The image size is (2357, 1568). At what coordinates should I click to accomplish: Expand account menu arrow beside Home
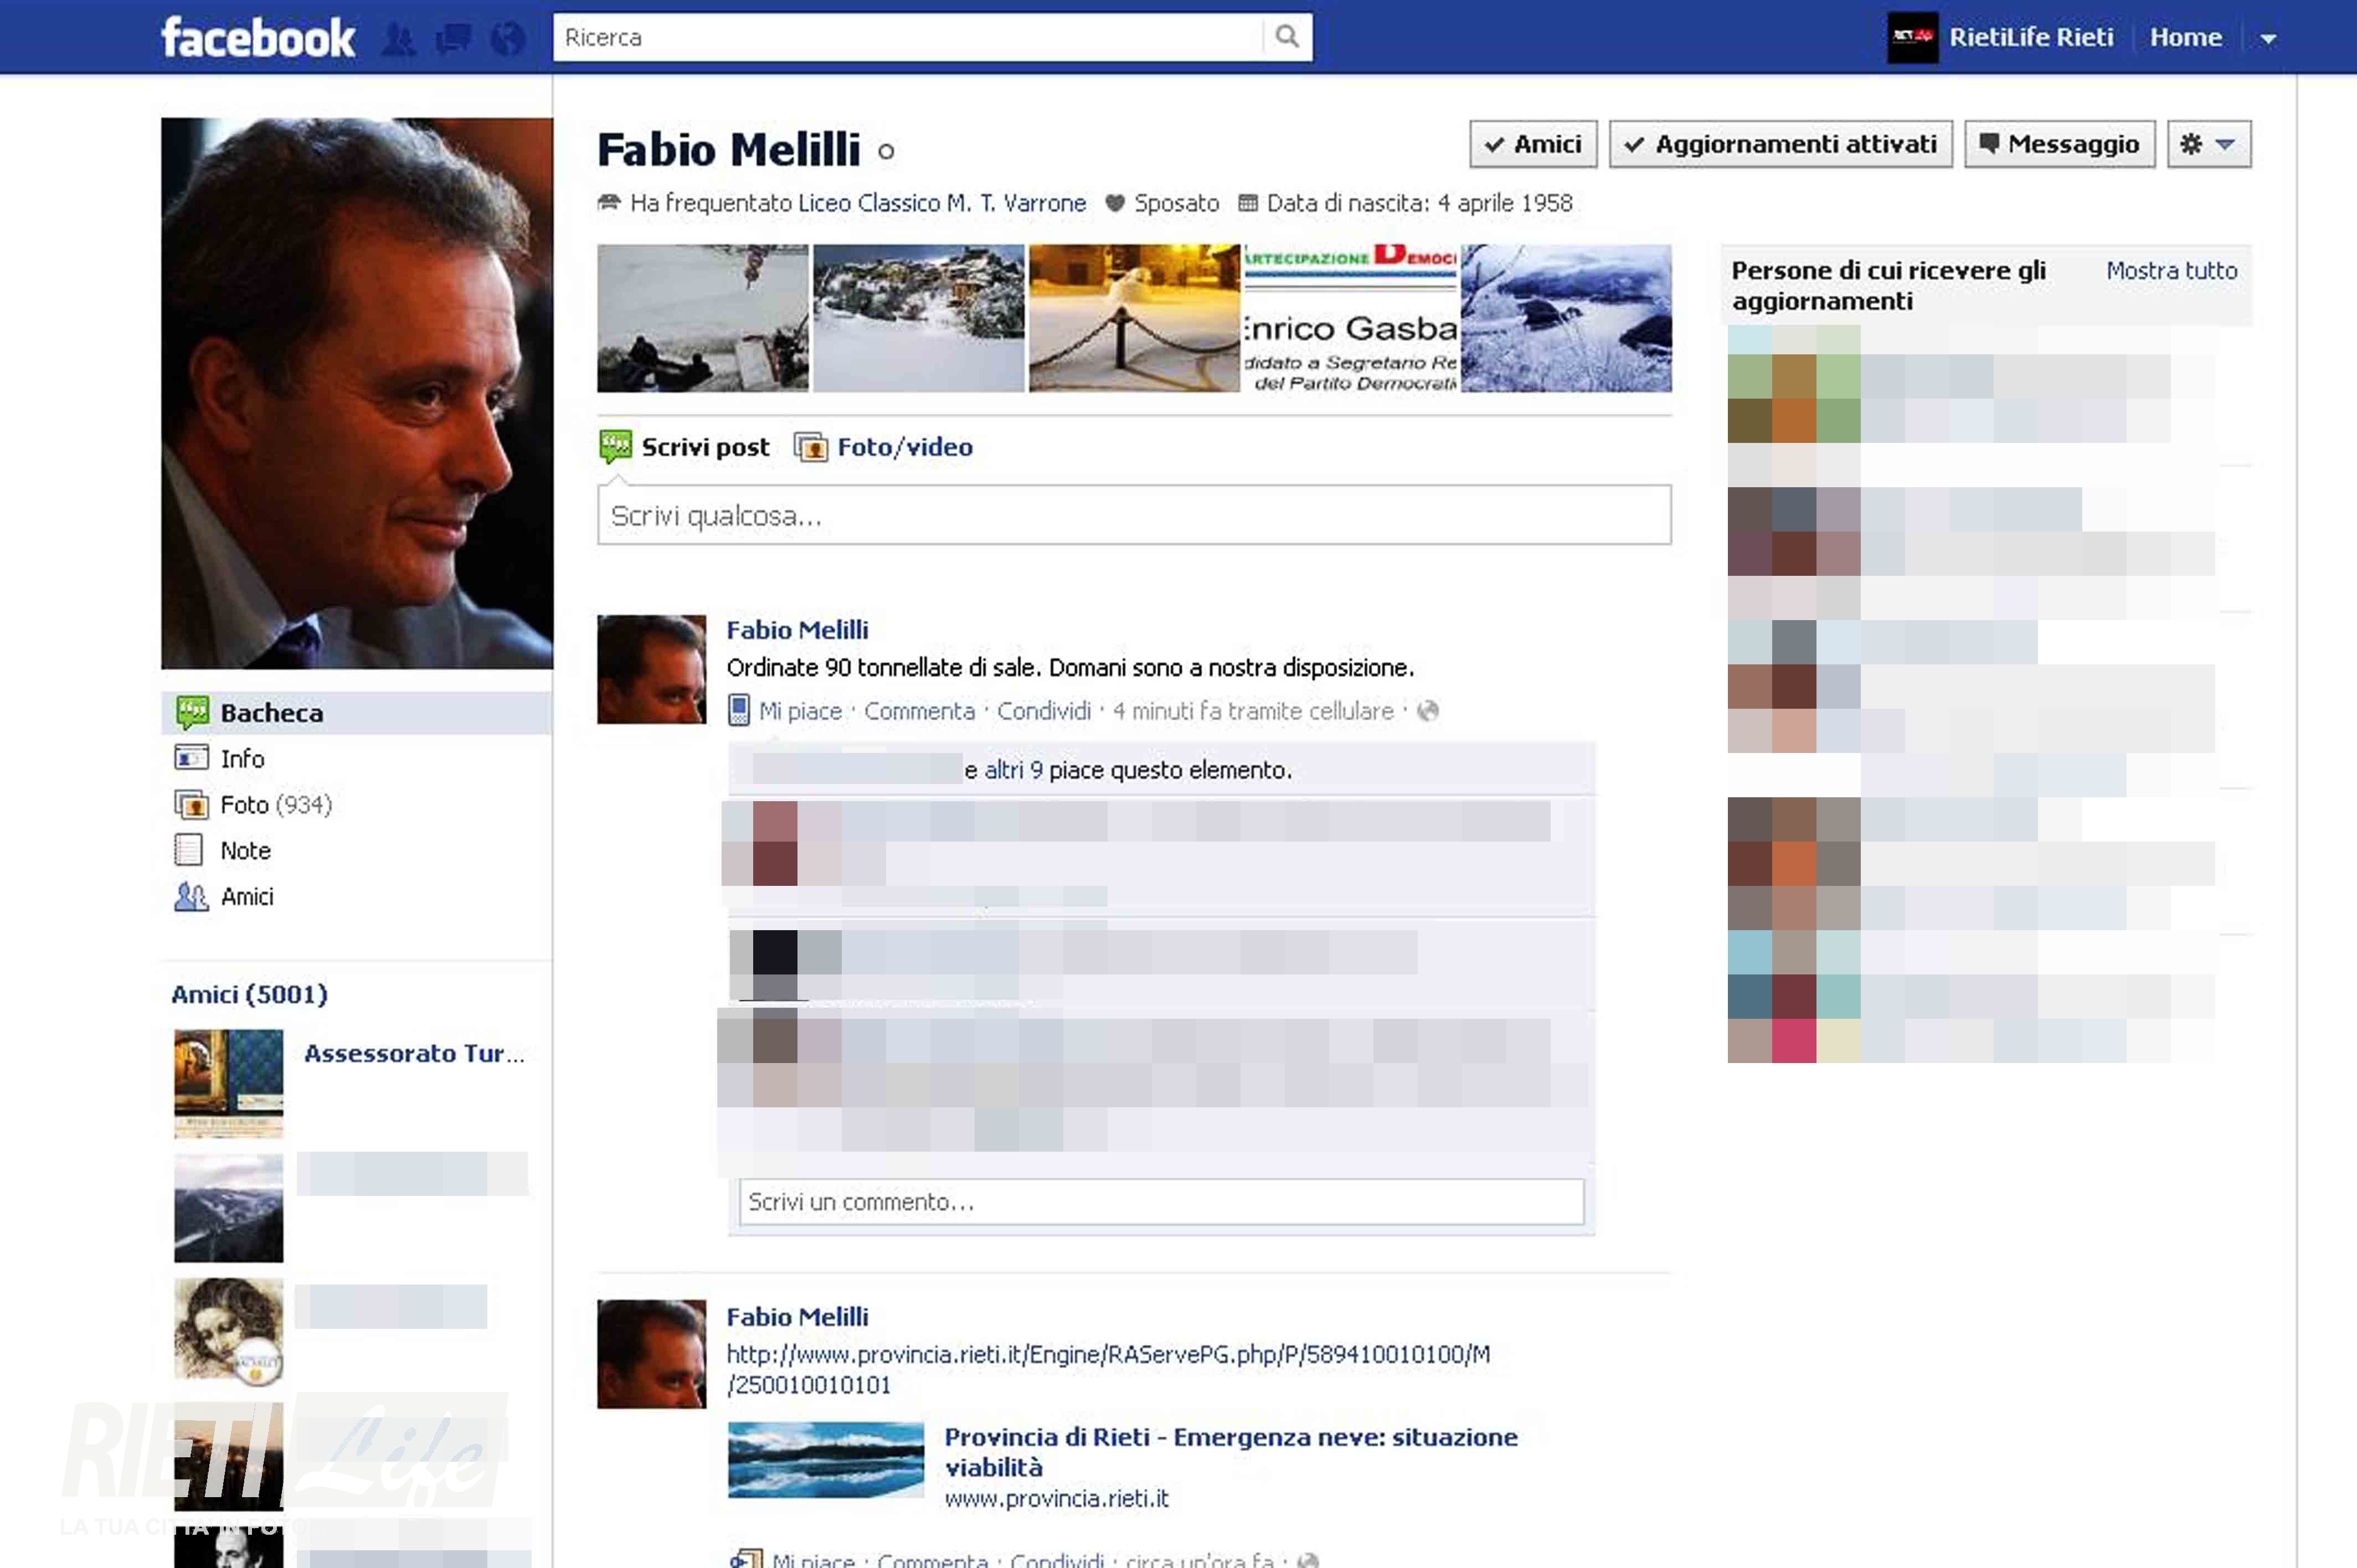[2268, 39]
